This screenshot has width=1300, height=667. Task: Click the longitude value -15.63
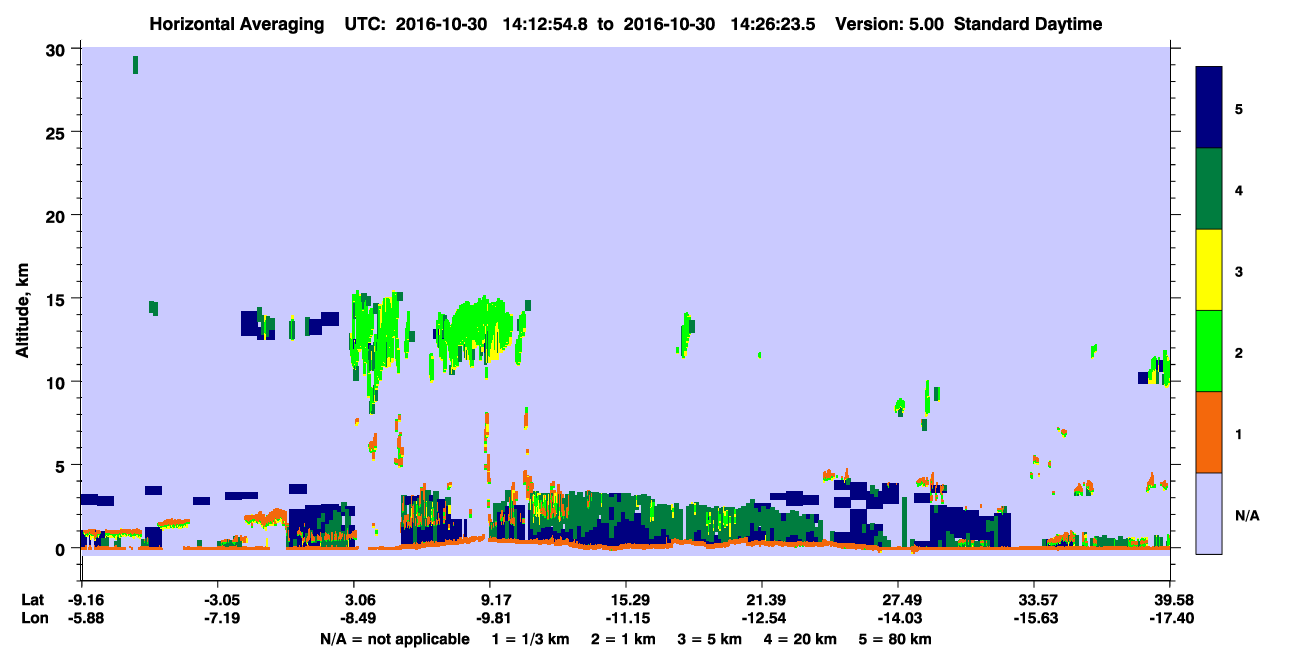click(x=1034, y=618)
